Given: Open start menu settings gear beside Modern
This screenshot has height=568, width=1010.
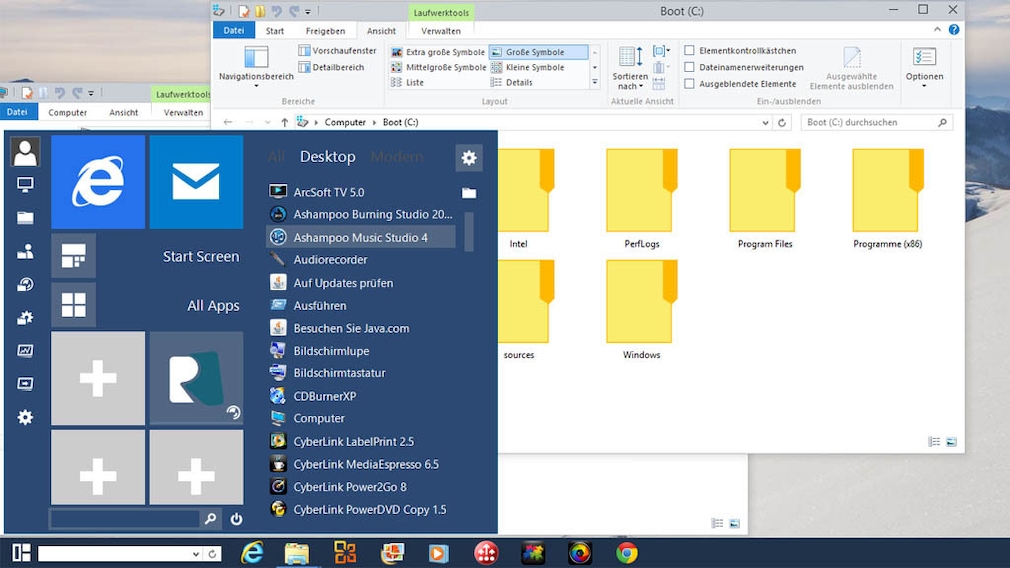Looking at the screenshot, I should pyautogui.click(x=469, y=157).
